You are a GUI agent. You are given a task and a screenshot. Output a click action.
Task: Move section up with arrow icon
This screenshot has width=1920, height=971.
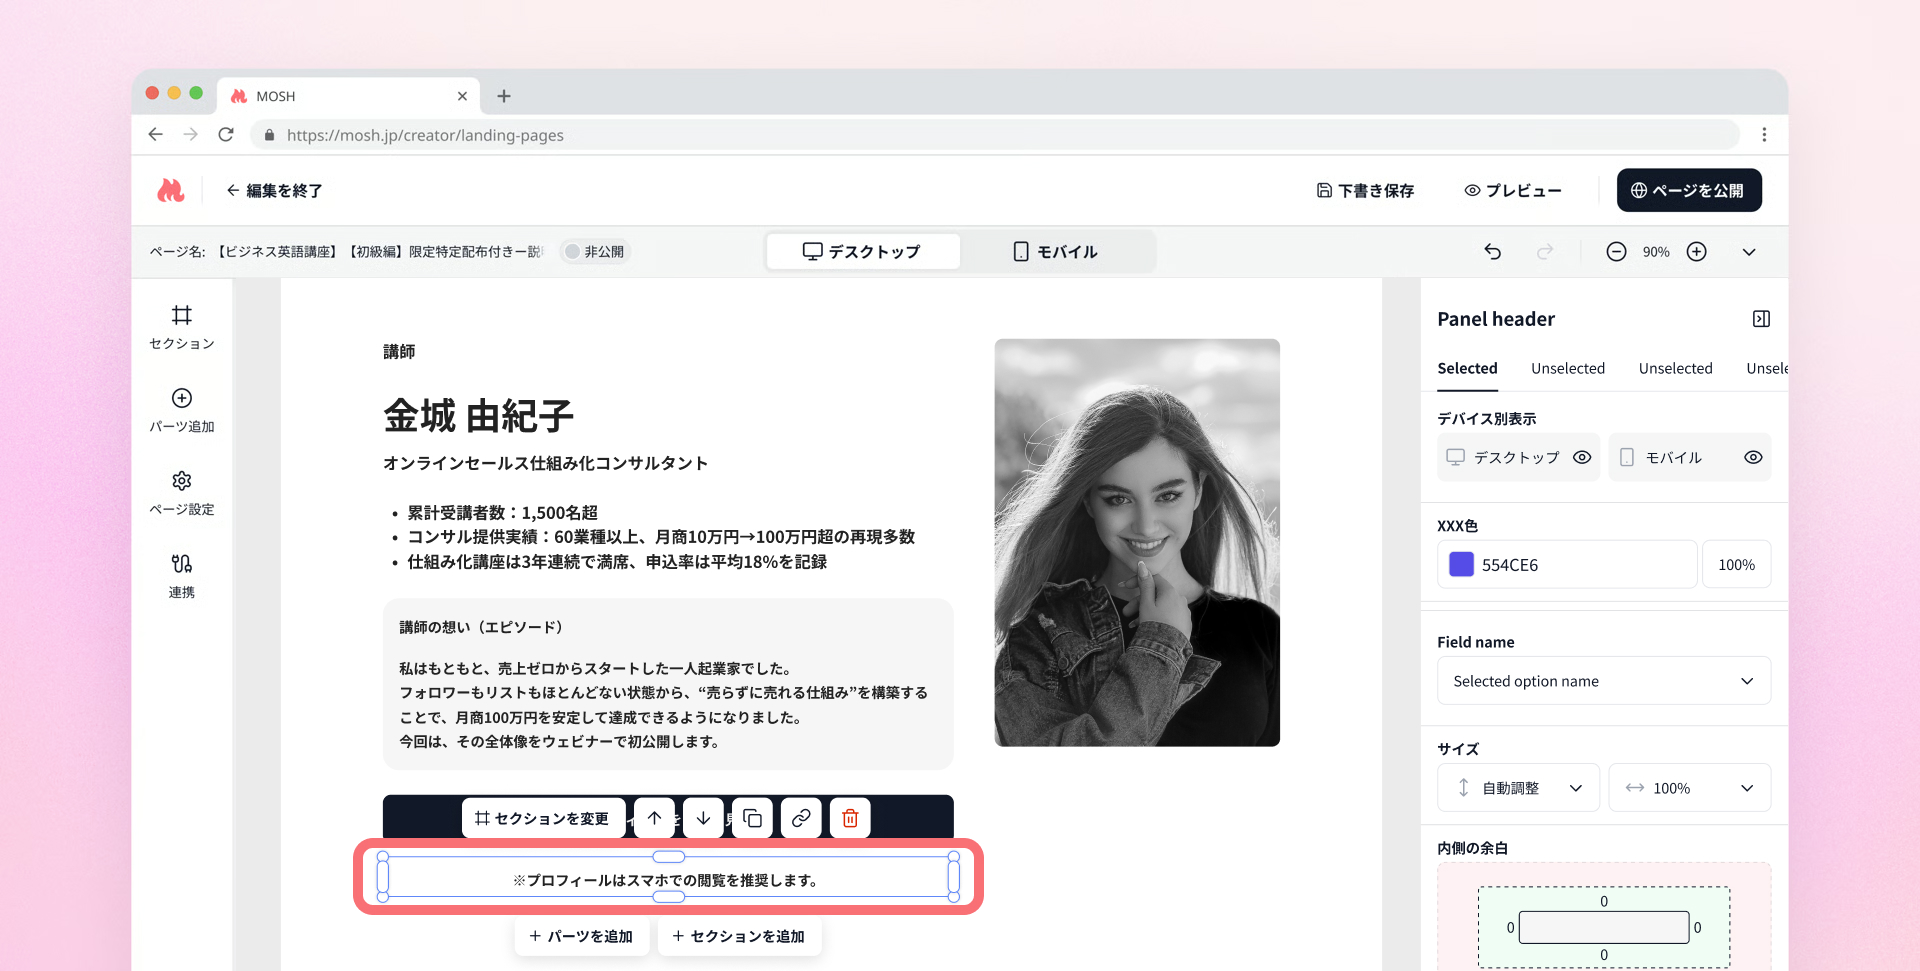coord(654,818)
